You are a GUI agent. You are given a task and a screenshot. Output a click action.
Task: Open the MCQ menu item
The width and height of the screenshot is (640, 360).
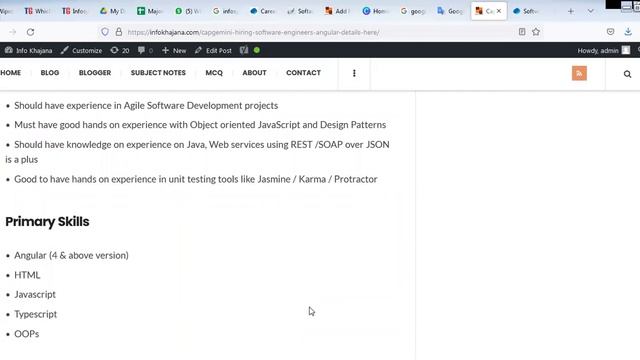coord(214,73)
